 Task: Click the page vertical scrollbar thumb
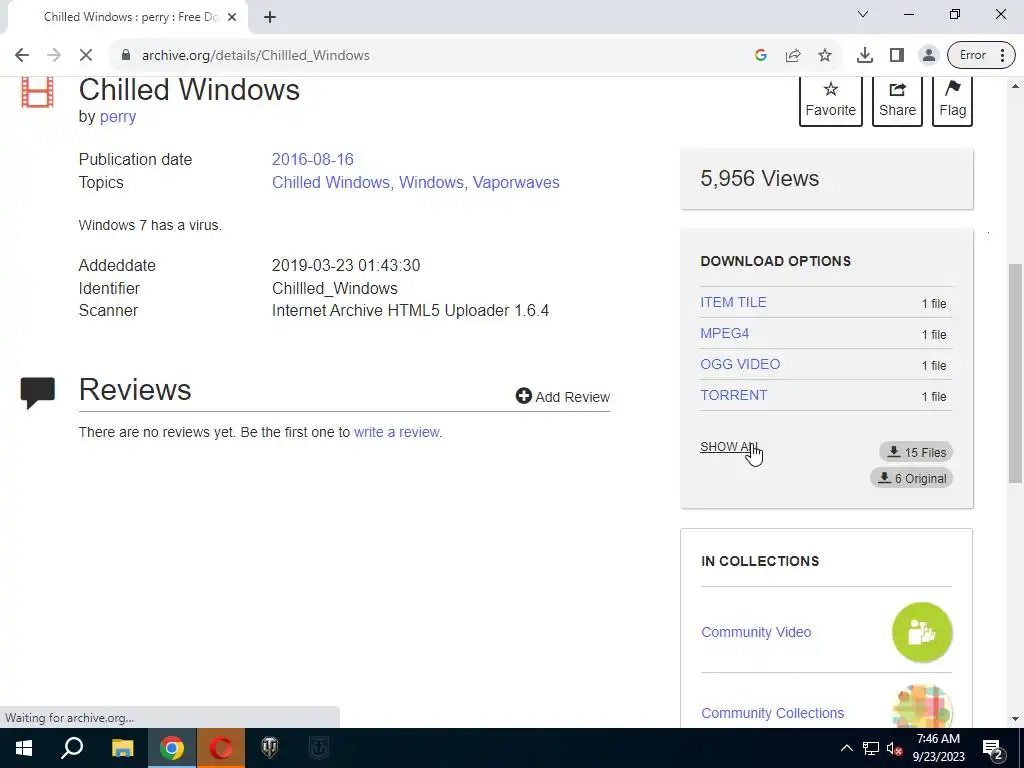pyautogui.click(x=1016, y=372)
